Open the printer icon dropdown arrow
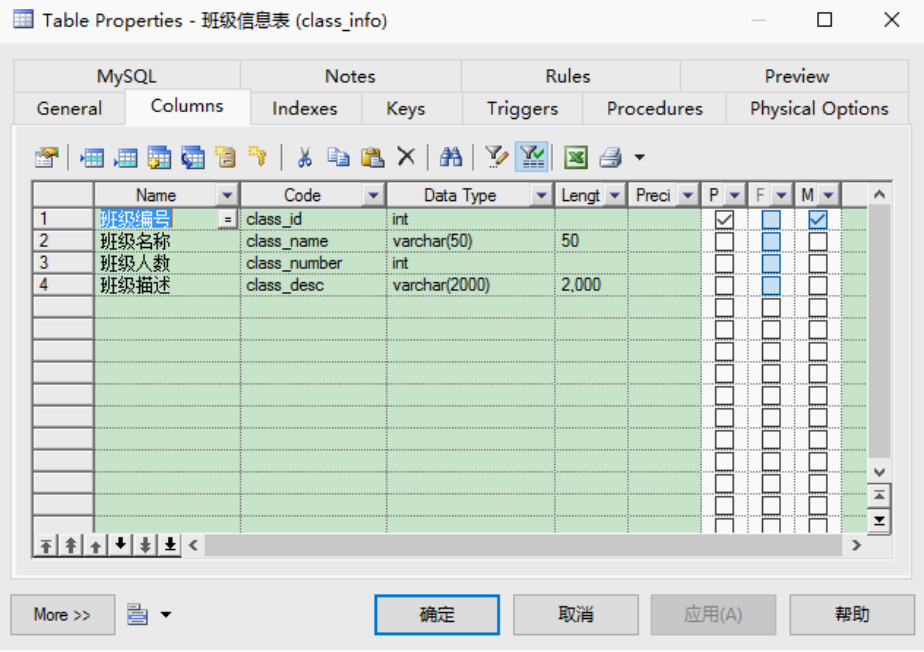The width and height of the screenshot is (924, 652). tap(639, 157)
